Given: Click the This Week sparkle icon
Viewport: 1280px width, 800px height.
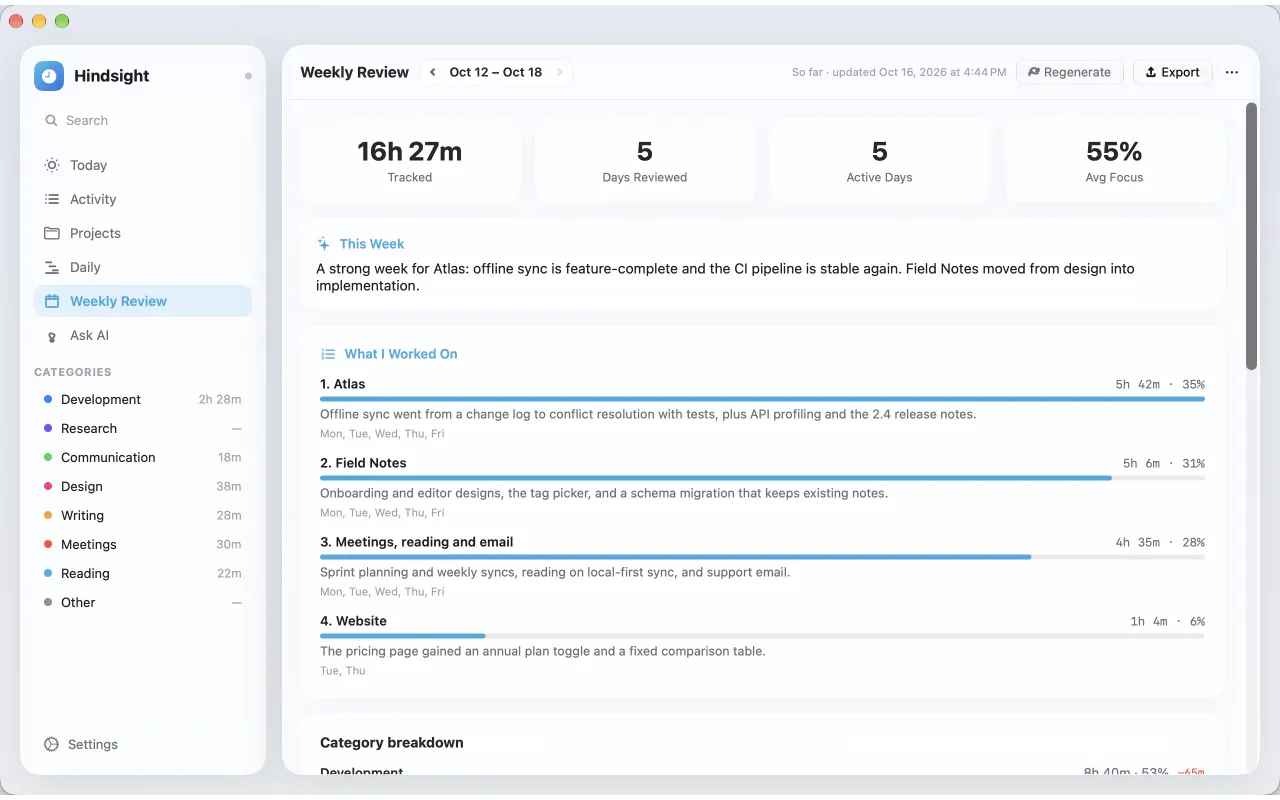Looking at the screenshot, I should point(324,244).
